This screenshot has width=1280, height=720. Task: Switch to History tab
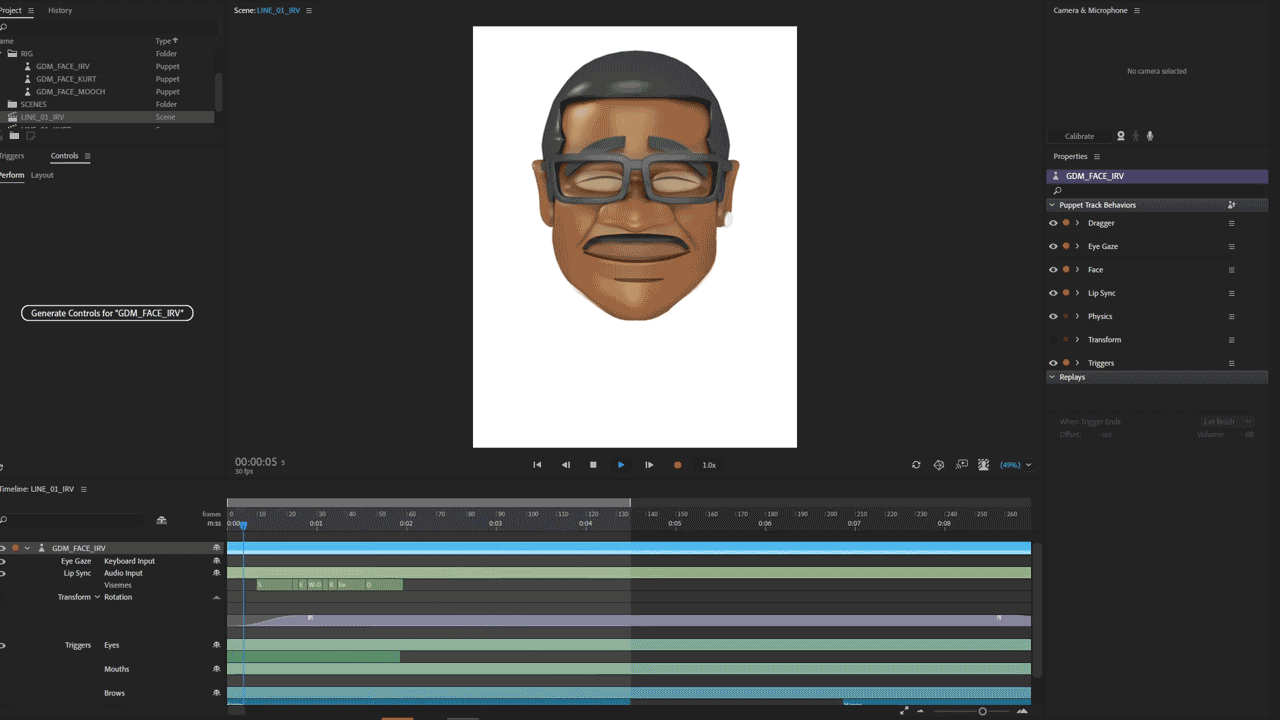[x=60, y=11]
